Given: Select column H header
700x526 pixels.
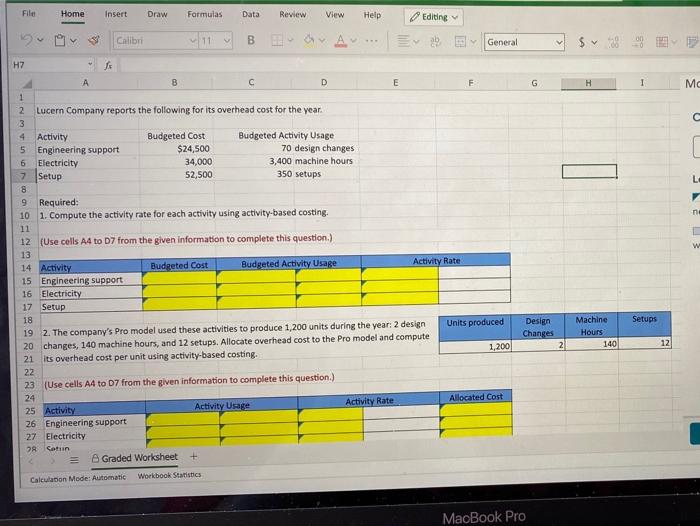Looking at the screenshot, I should click(588, 83).
